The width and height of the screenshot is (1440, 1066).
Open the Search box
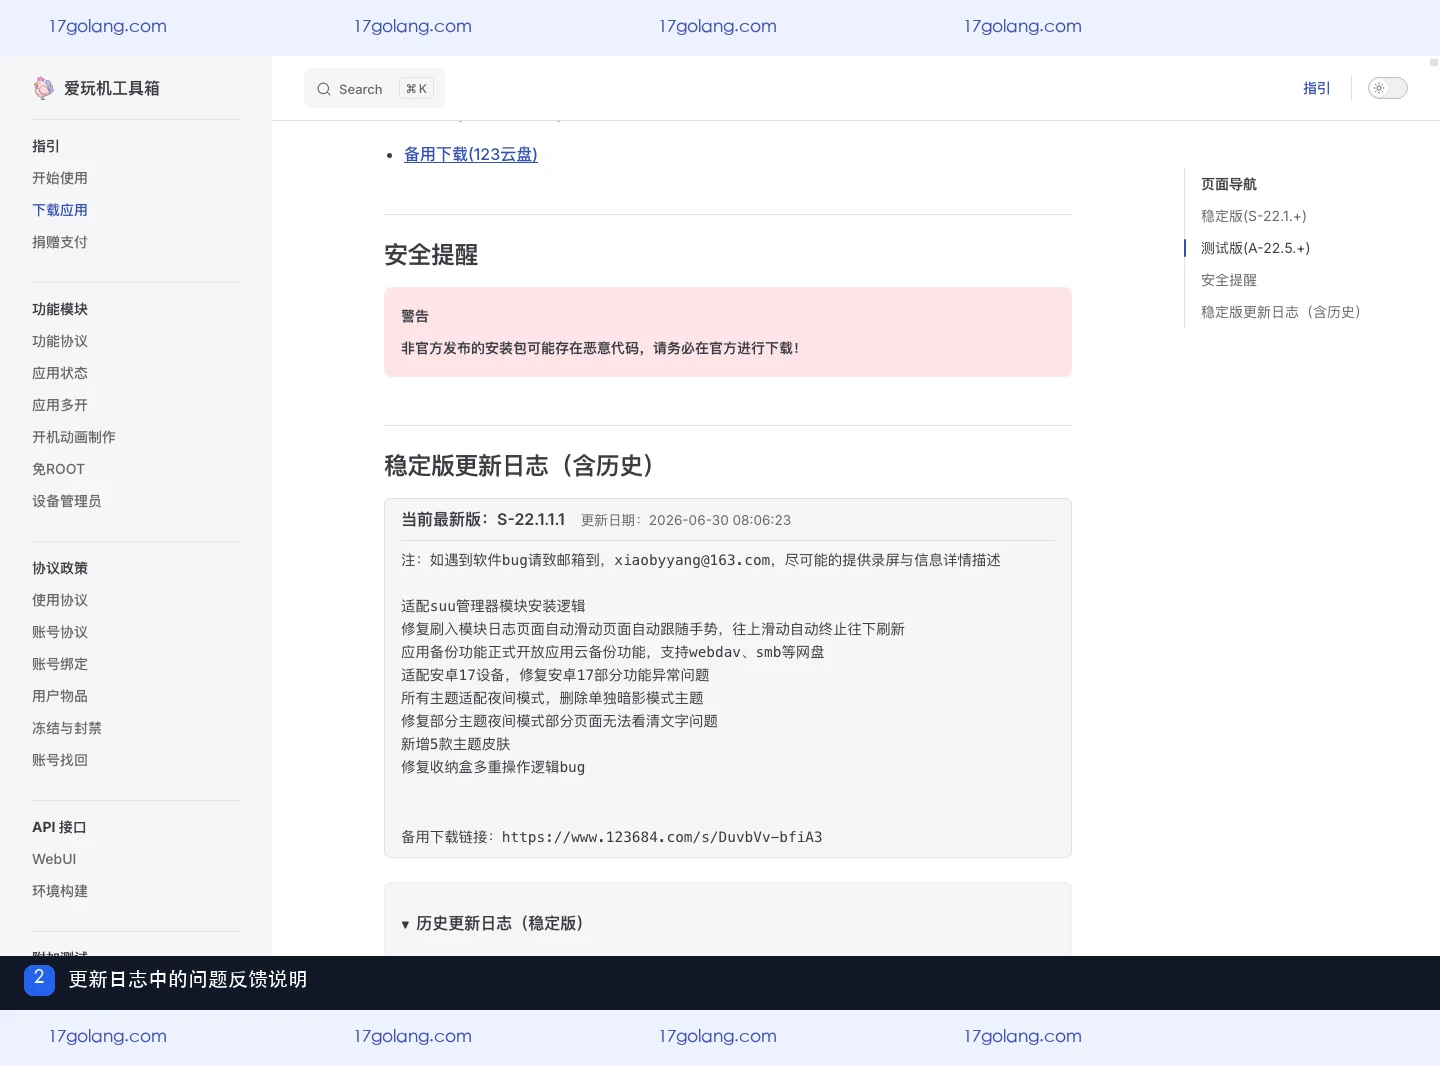374,88
